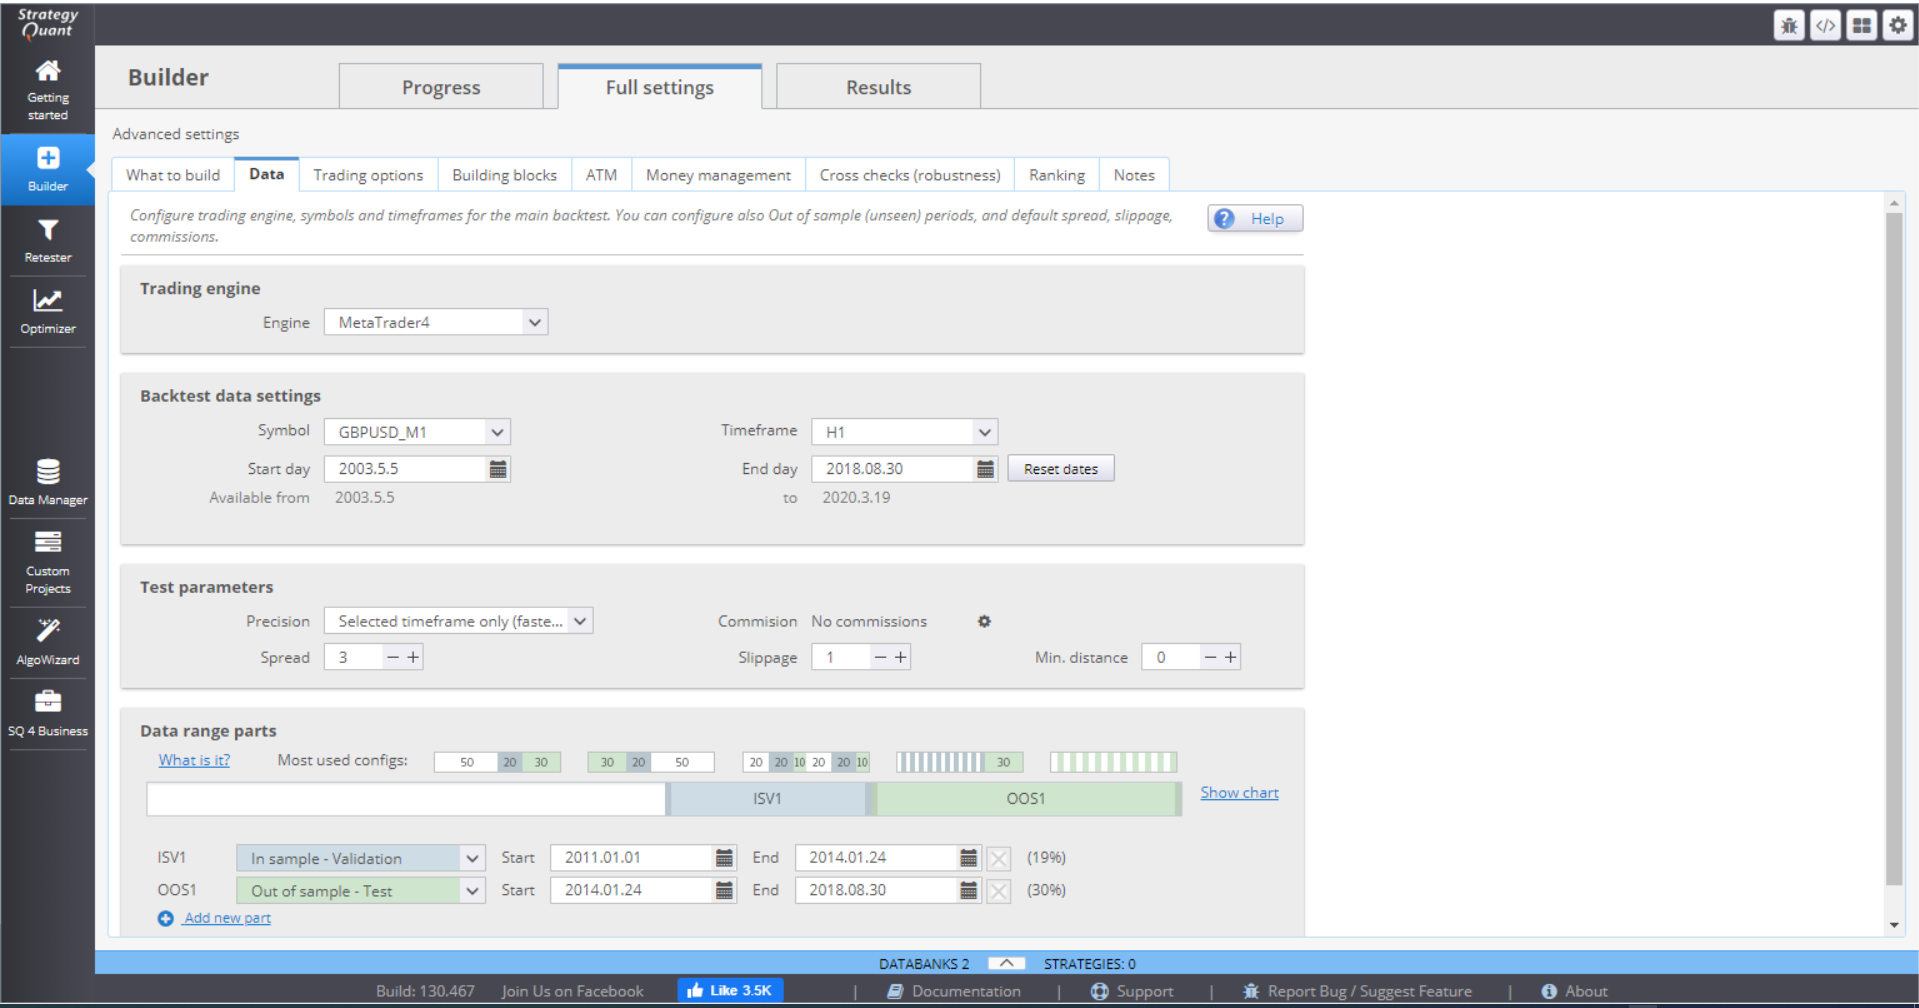
Task: Decrease the Min. distance value
Action: point(1210,657)
